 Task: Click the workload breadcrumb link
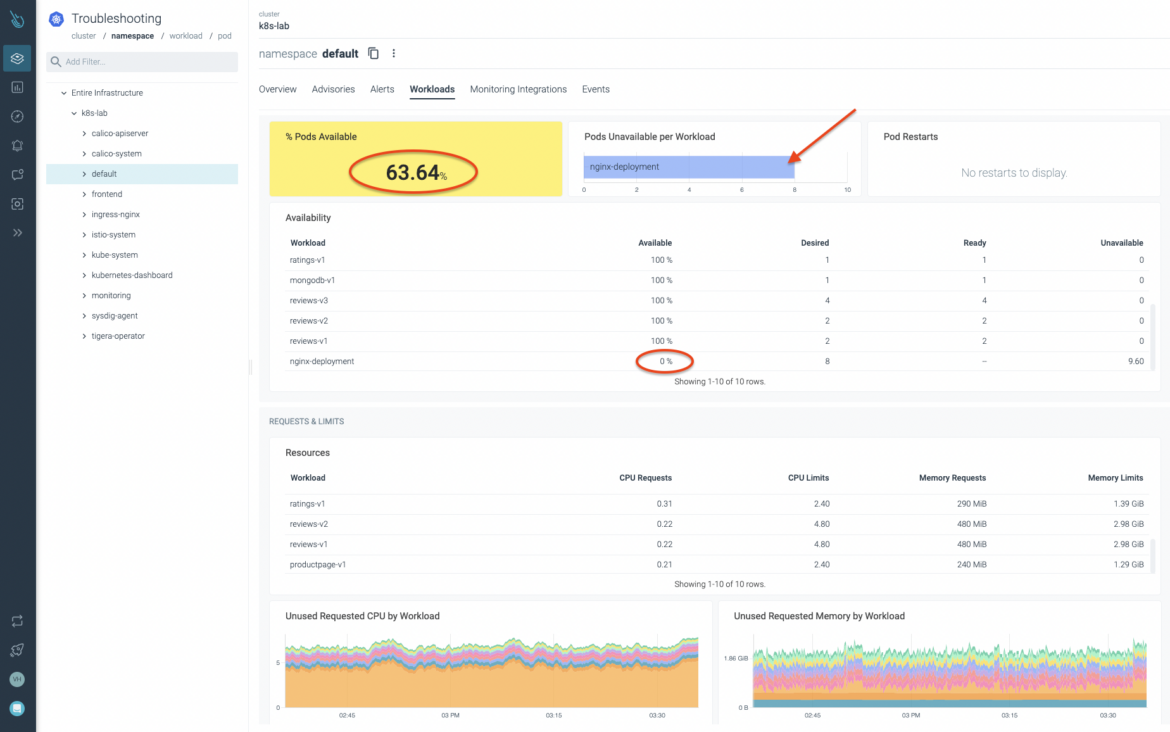pyautogui.click(x=186, y=36)
